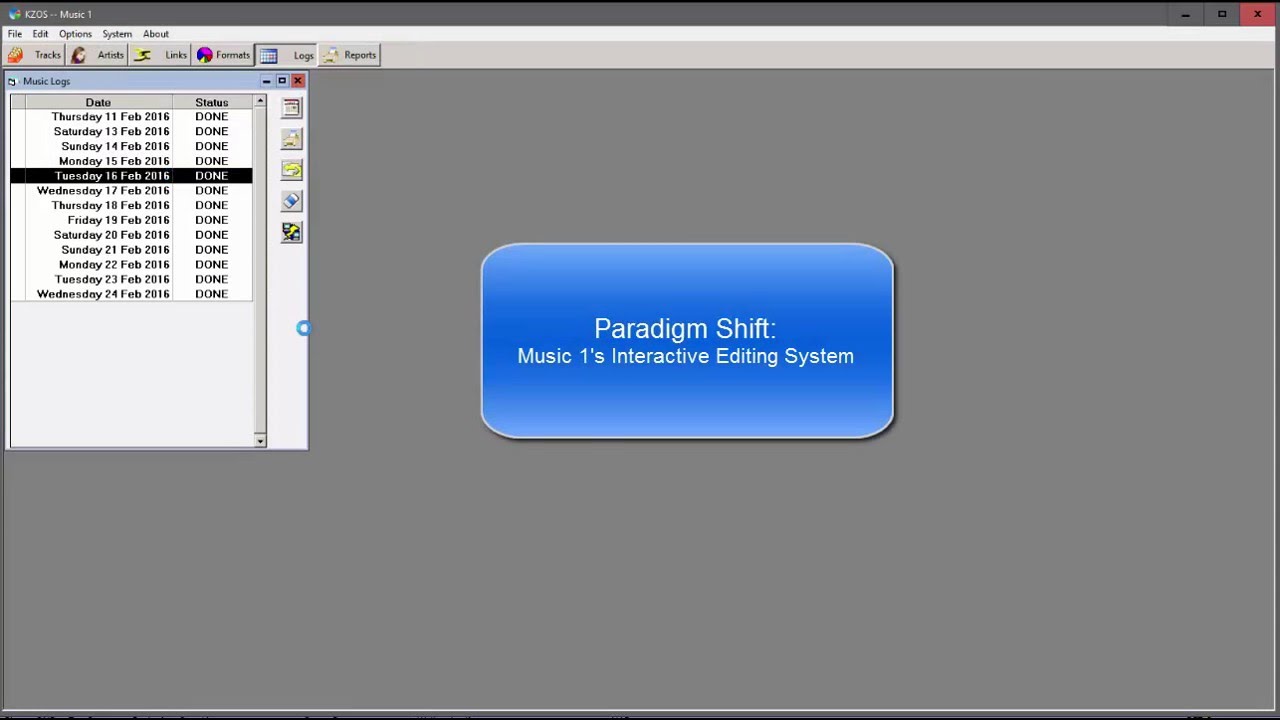
Task: Select the Monday 15 Feb 2016 log
Action: tap(131, 161)
